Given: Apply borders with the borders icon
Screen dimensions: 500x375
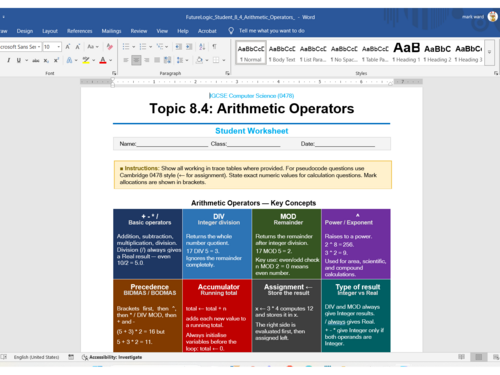Looking at the screenshot, I should tap(216, 60).
